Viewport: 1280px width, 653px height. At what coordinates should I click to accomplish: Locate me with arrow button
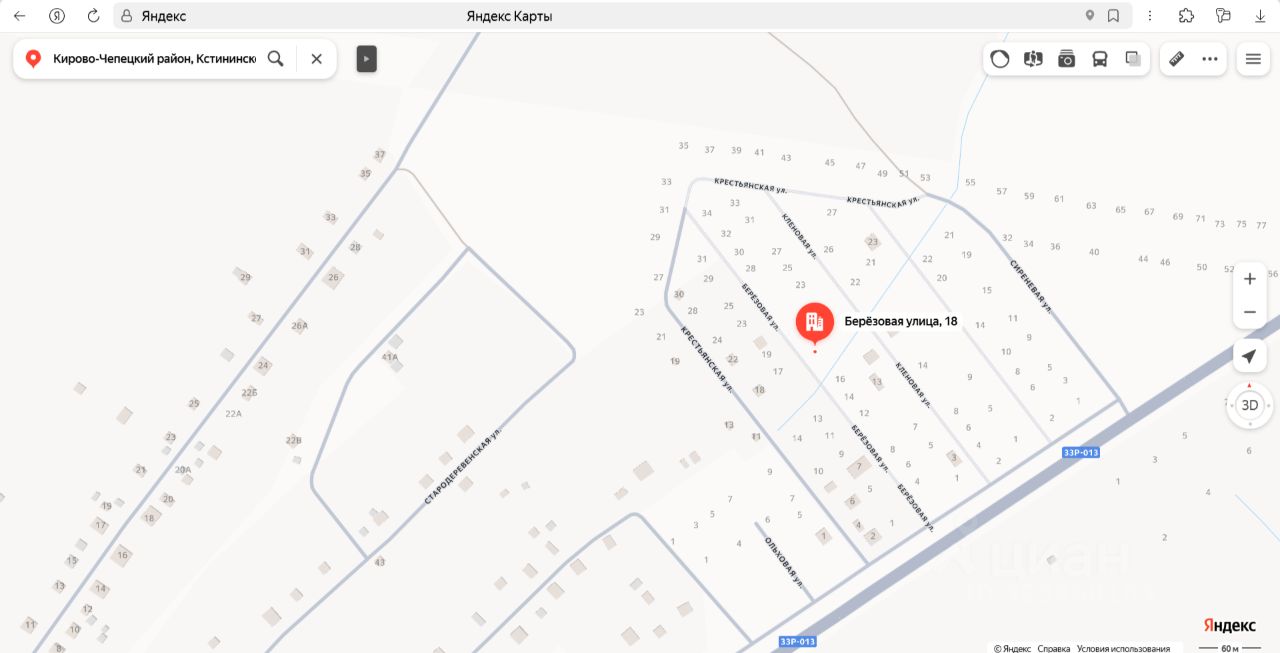(x=1250, y=356)
